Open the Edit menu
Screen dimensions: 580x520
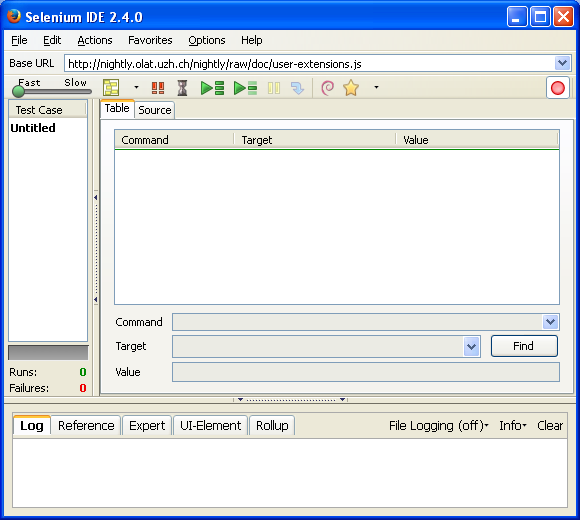[x=52, y=40]
